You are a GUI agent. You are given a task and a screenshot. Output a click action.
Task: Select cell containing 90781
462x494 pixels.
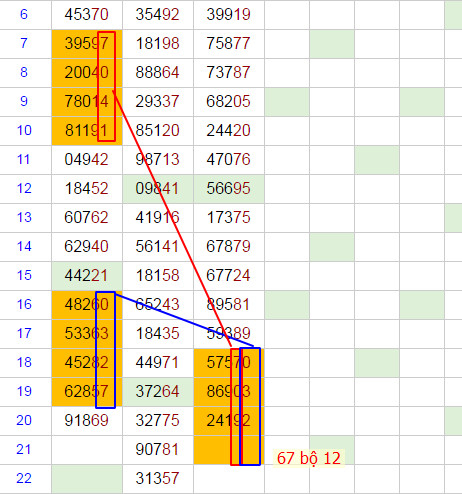tap(158, 450)
